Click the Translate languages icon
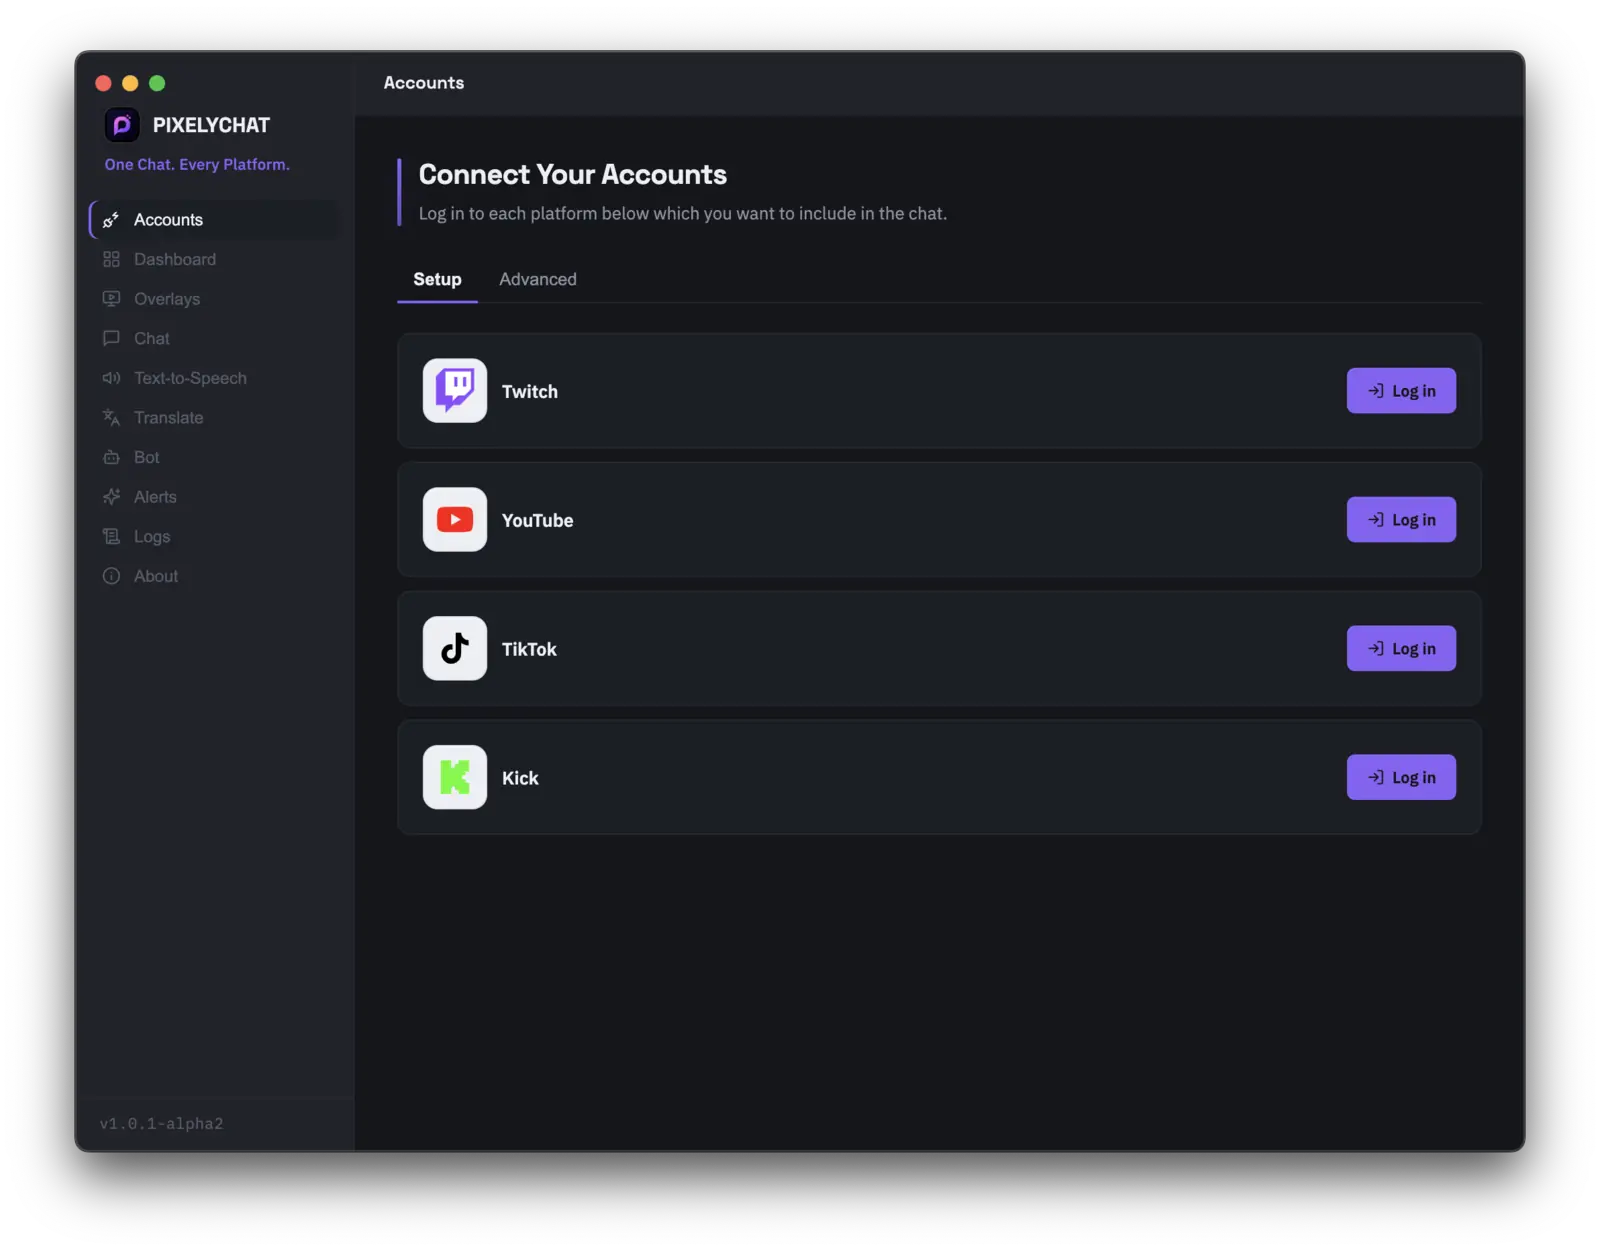This screenshot has width=1600, height=1251. [111, 418]
